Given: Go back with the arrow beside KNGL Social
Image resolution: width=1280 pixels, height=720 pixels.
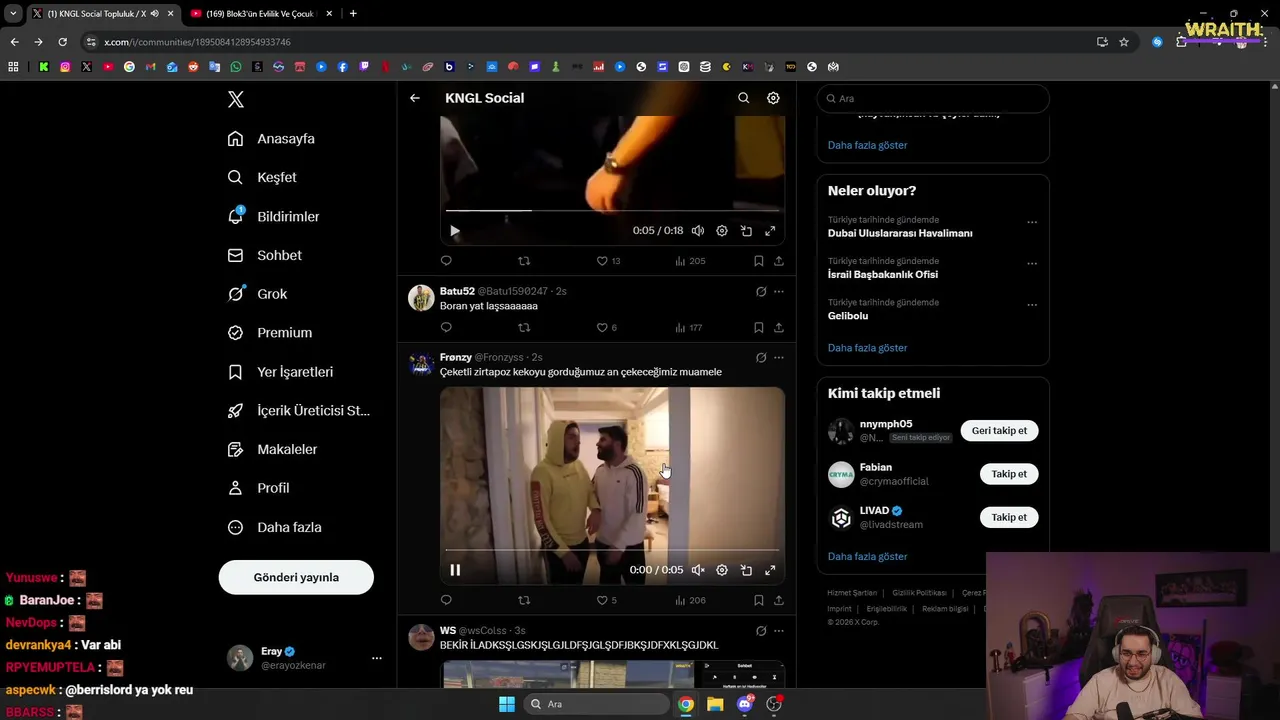Looking at the screenshot, I should pyautogui.click(x=415, y=98).
